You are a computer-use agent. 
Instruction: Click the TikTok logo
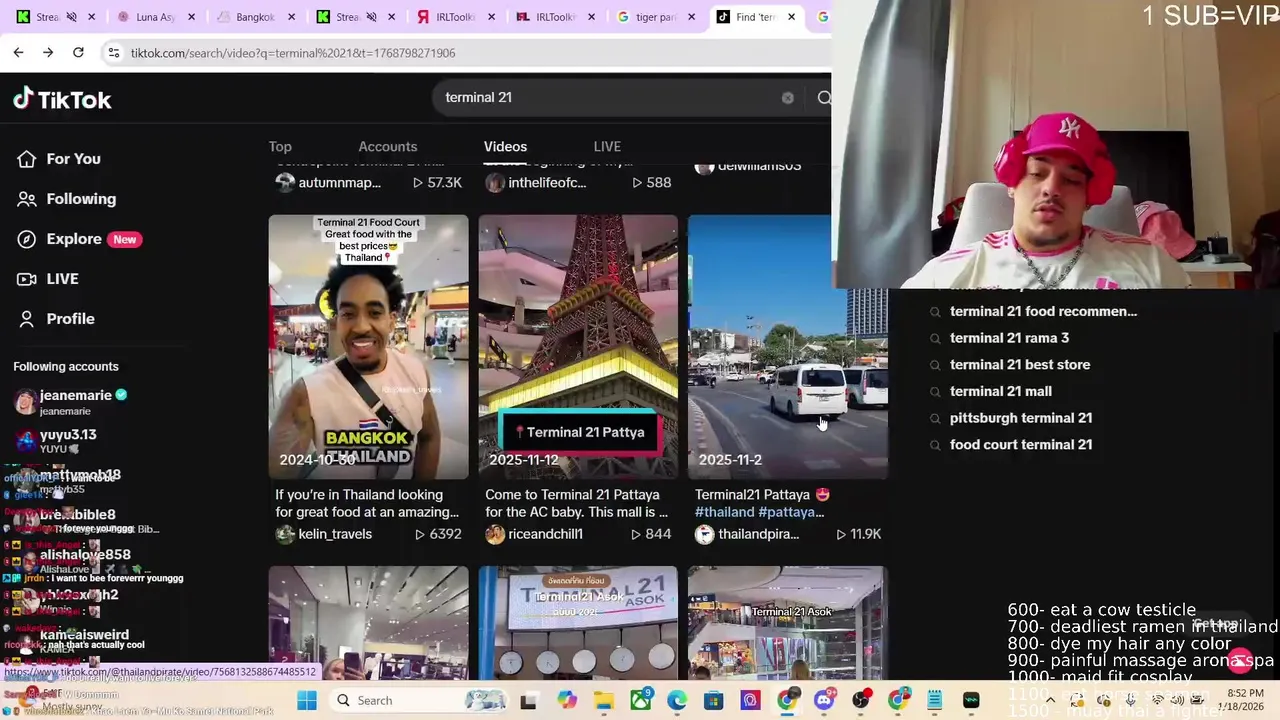[62, 99]
